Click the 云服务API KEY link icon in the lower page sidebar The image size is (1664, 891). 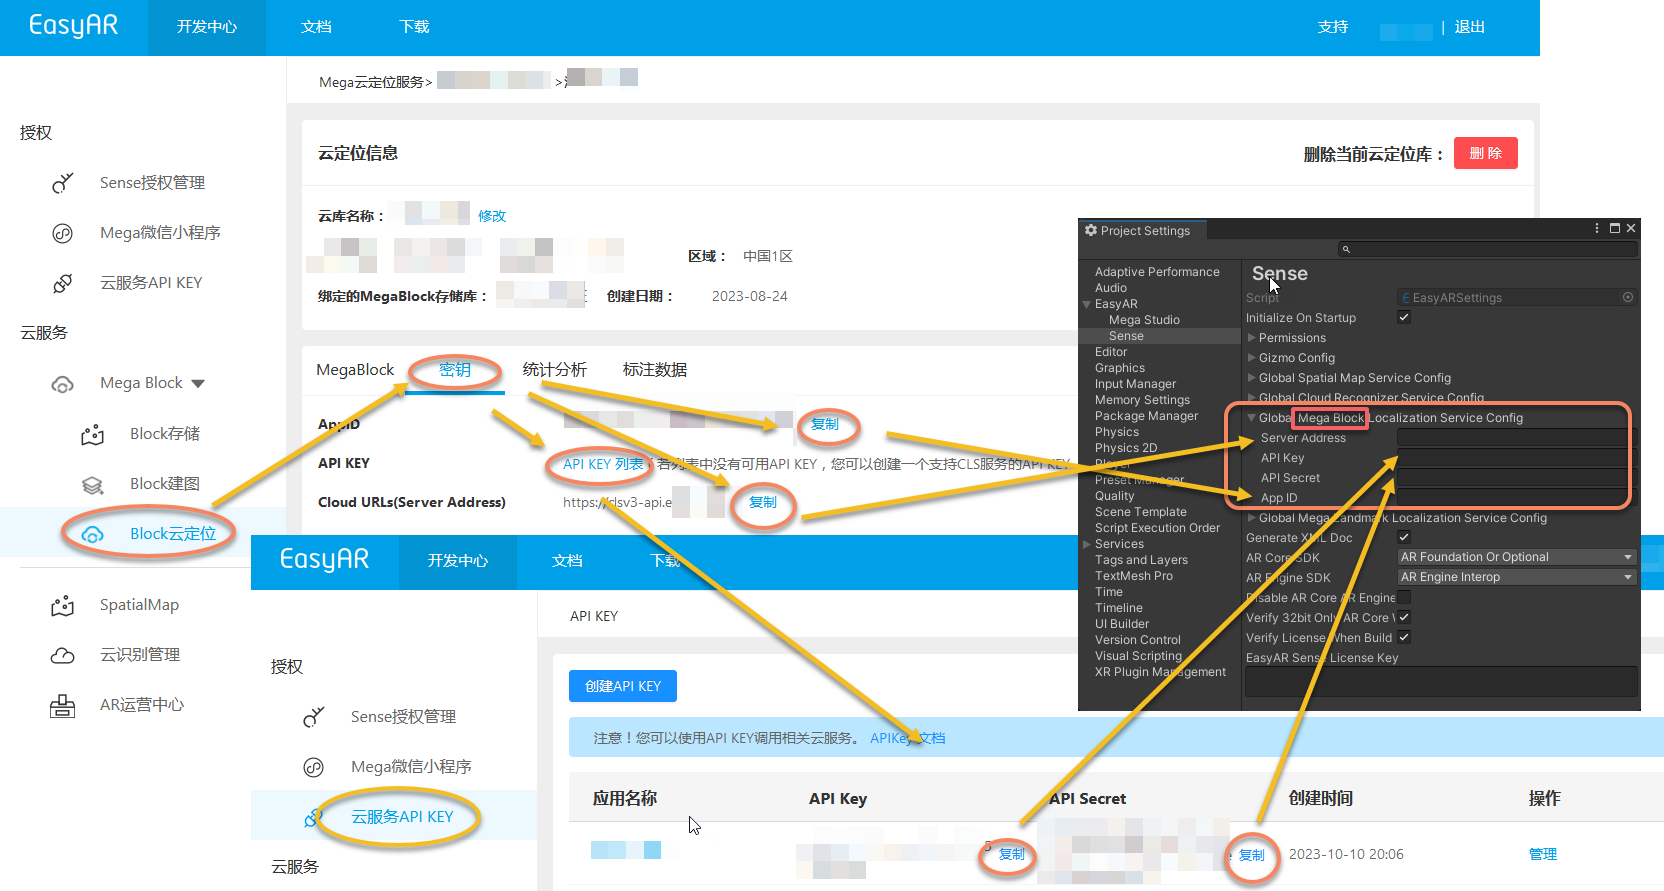coord(314,817)
